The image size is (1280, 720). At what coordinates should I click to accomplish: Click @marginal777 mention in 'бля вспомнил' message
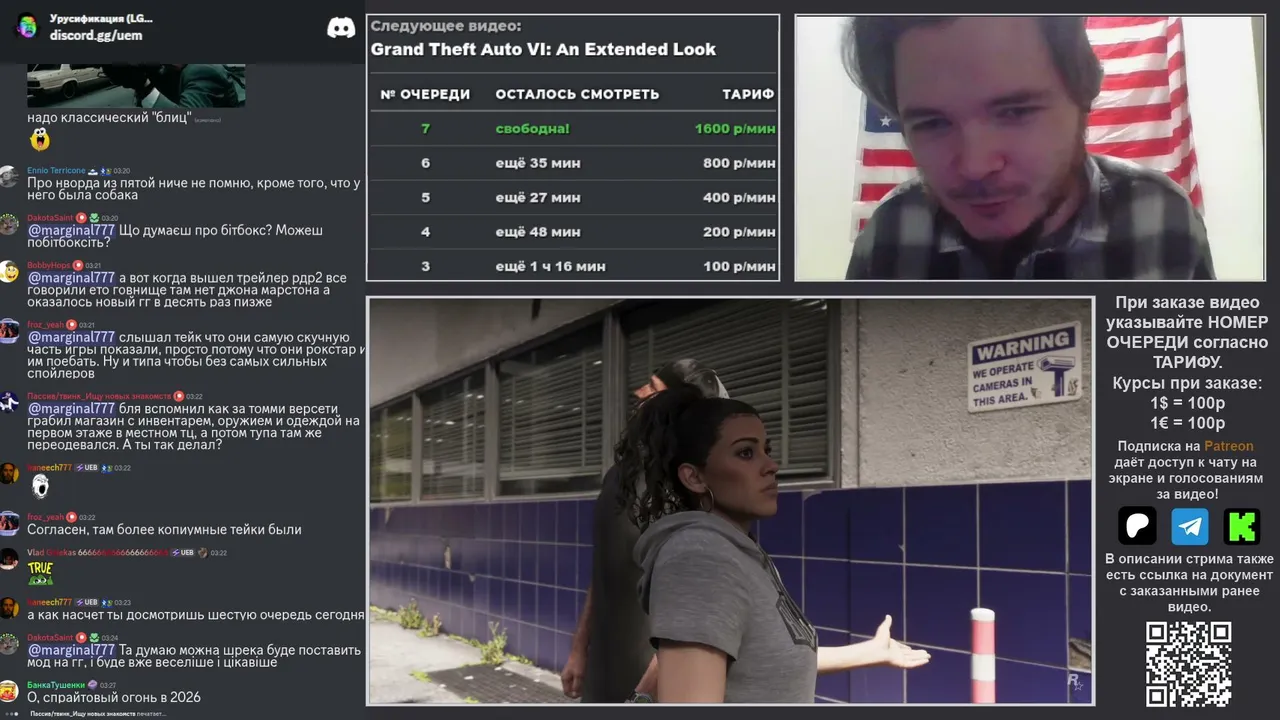pos(71,408)
